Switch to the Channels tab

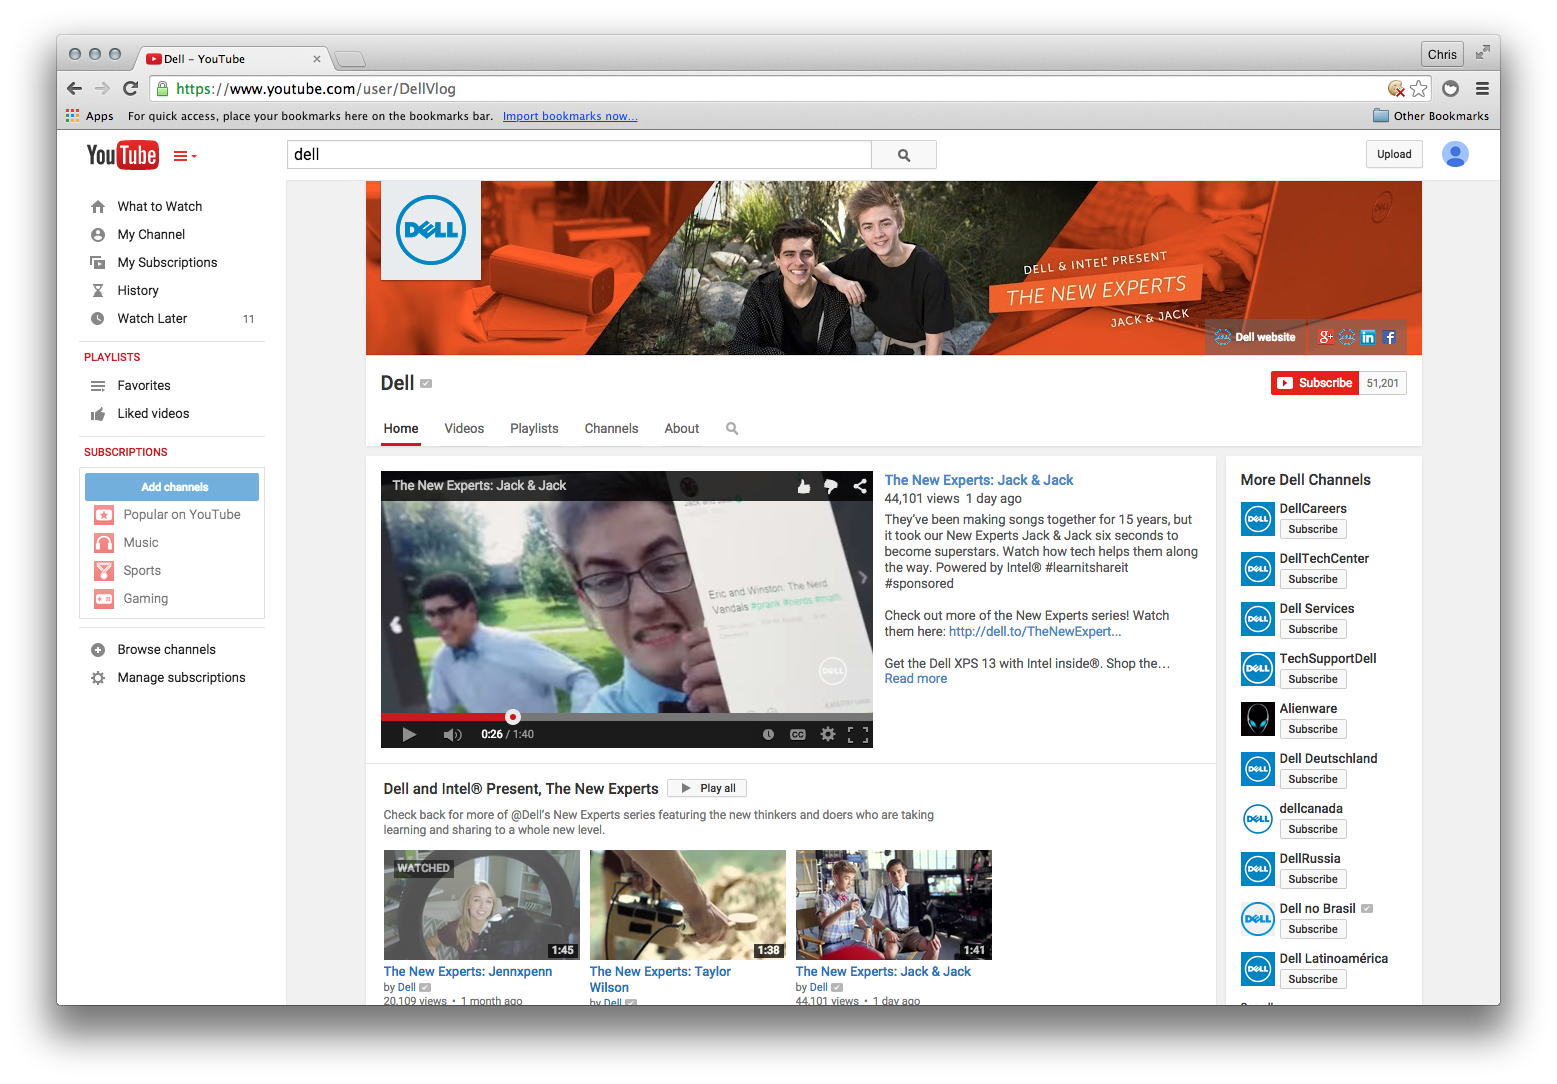(611, 429)
